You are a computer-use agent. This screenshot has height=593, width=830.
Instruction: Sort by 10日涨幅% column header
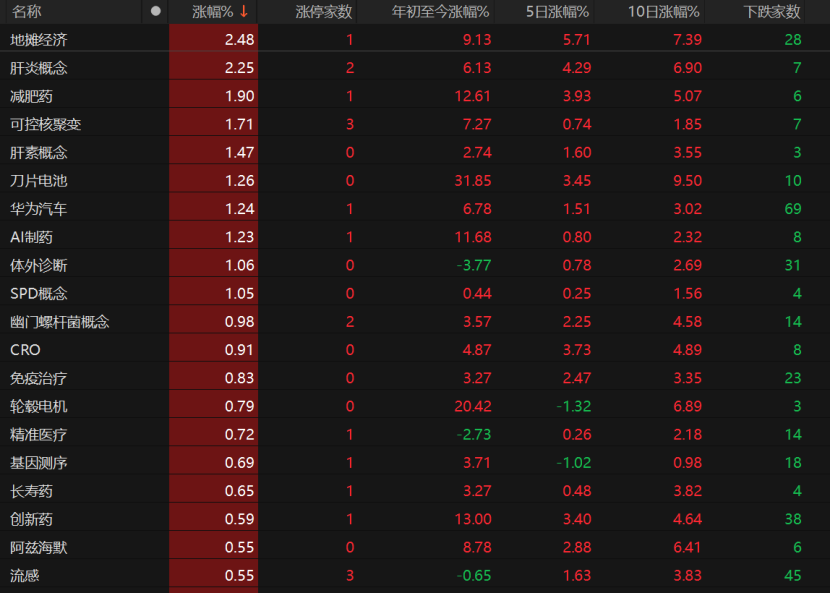click(x=663, y=12)
